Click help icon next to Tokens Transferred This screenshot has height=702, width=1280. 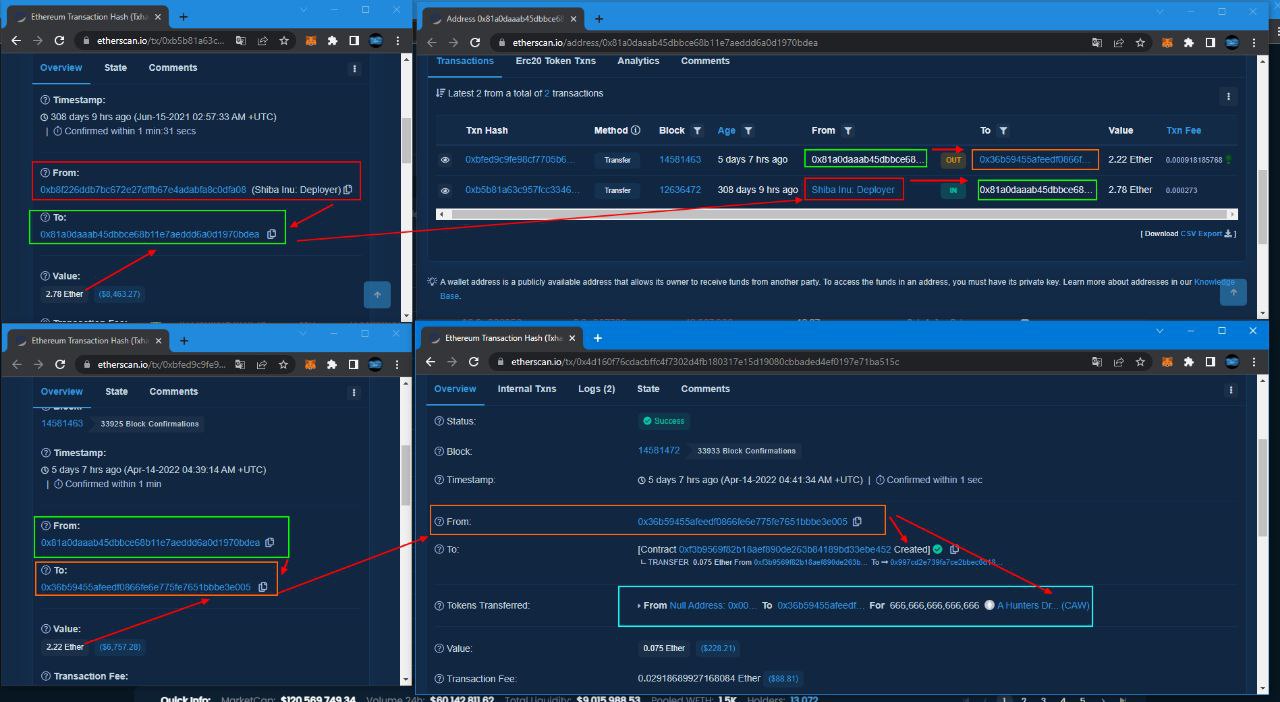tap(439, 606)
